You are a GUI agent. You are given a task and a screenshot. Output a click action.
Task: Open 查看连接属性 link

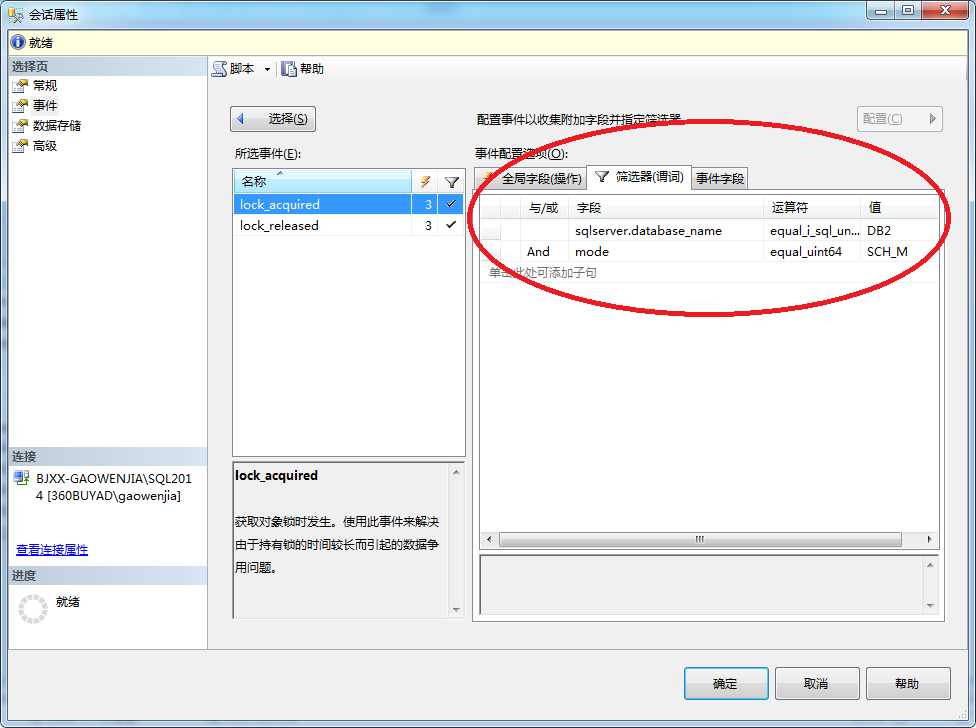pyautogui.click(x=52, y=549)
